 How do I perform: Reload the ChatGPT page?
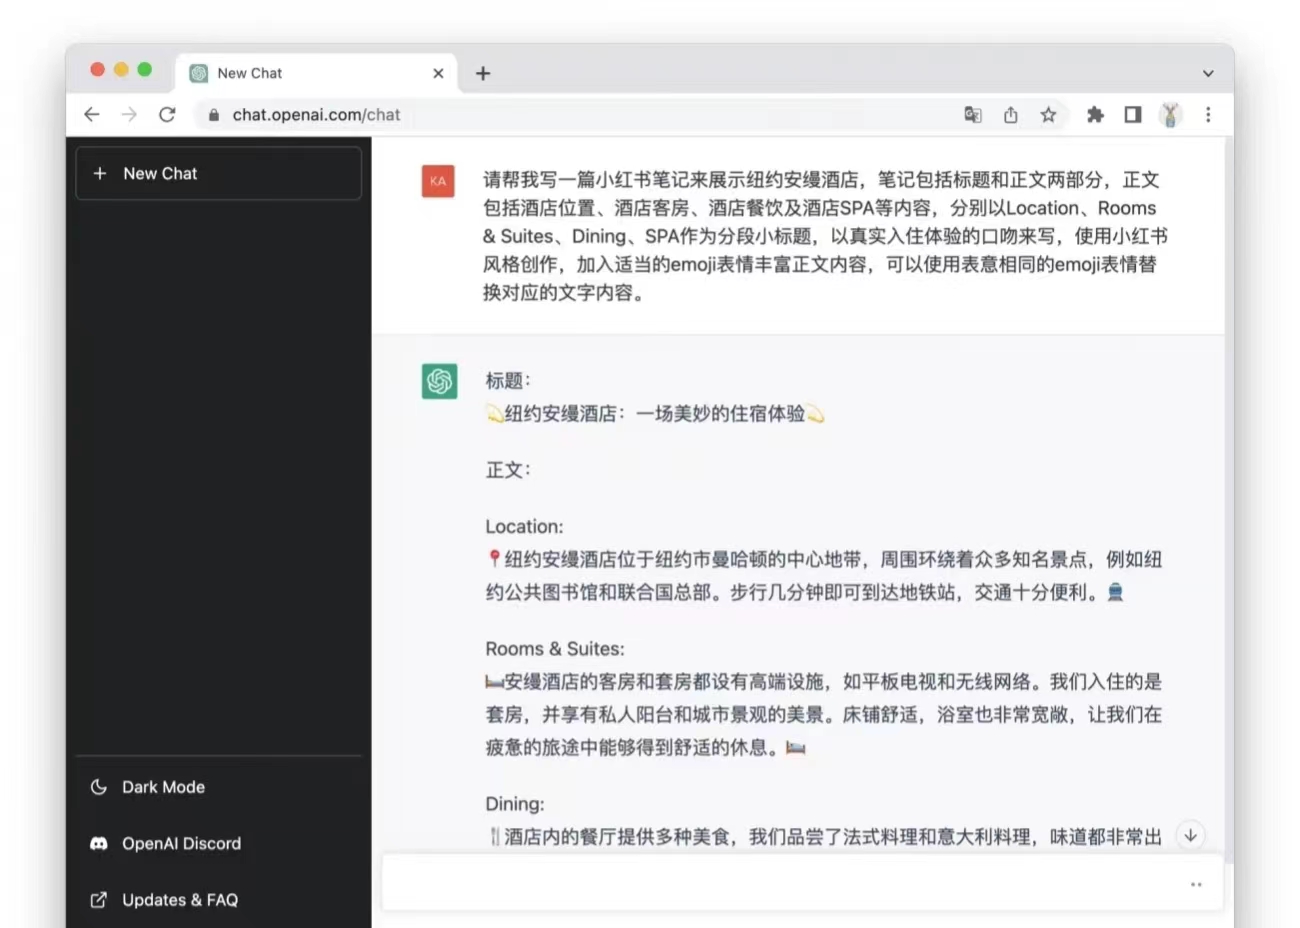167,115
